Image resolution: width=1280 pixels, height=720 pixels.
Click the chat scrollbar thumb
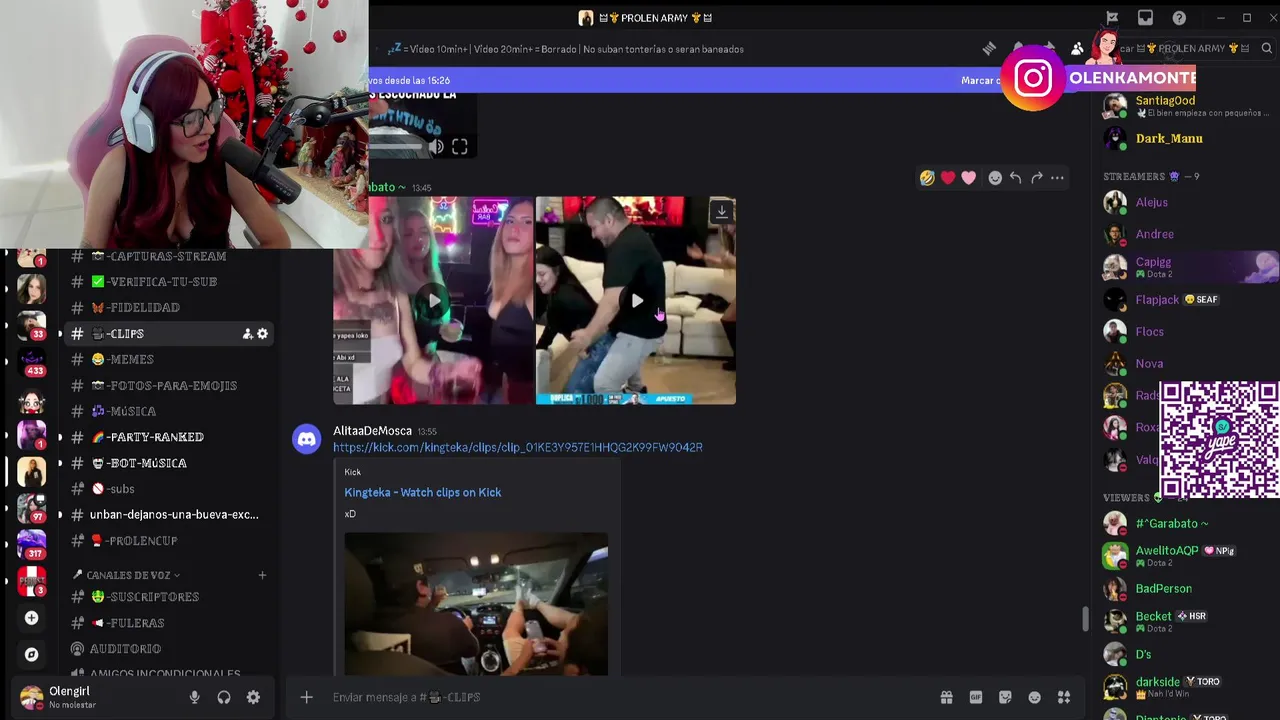coord(1085,620)
